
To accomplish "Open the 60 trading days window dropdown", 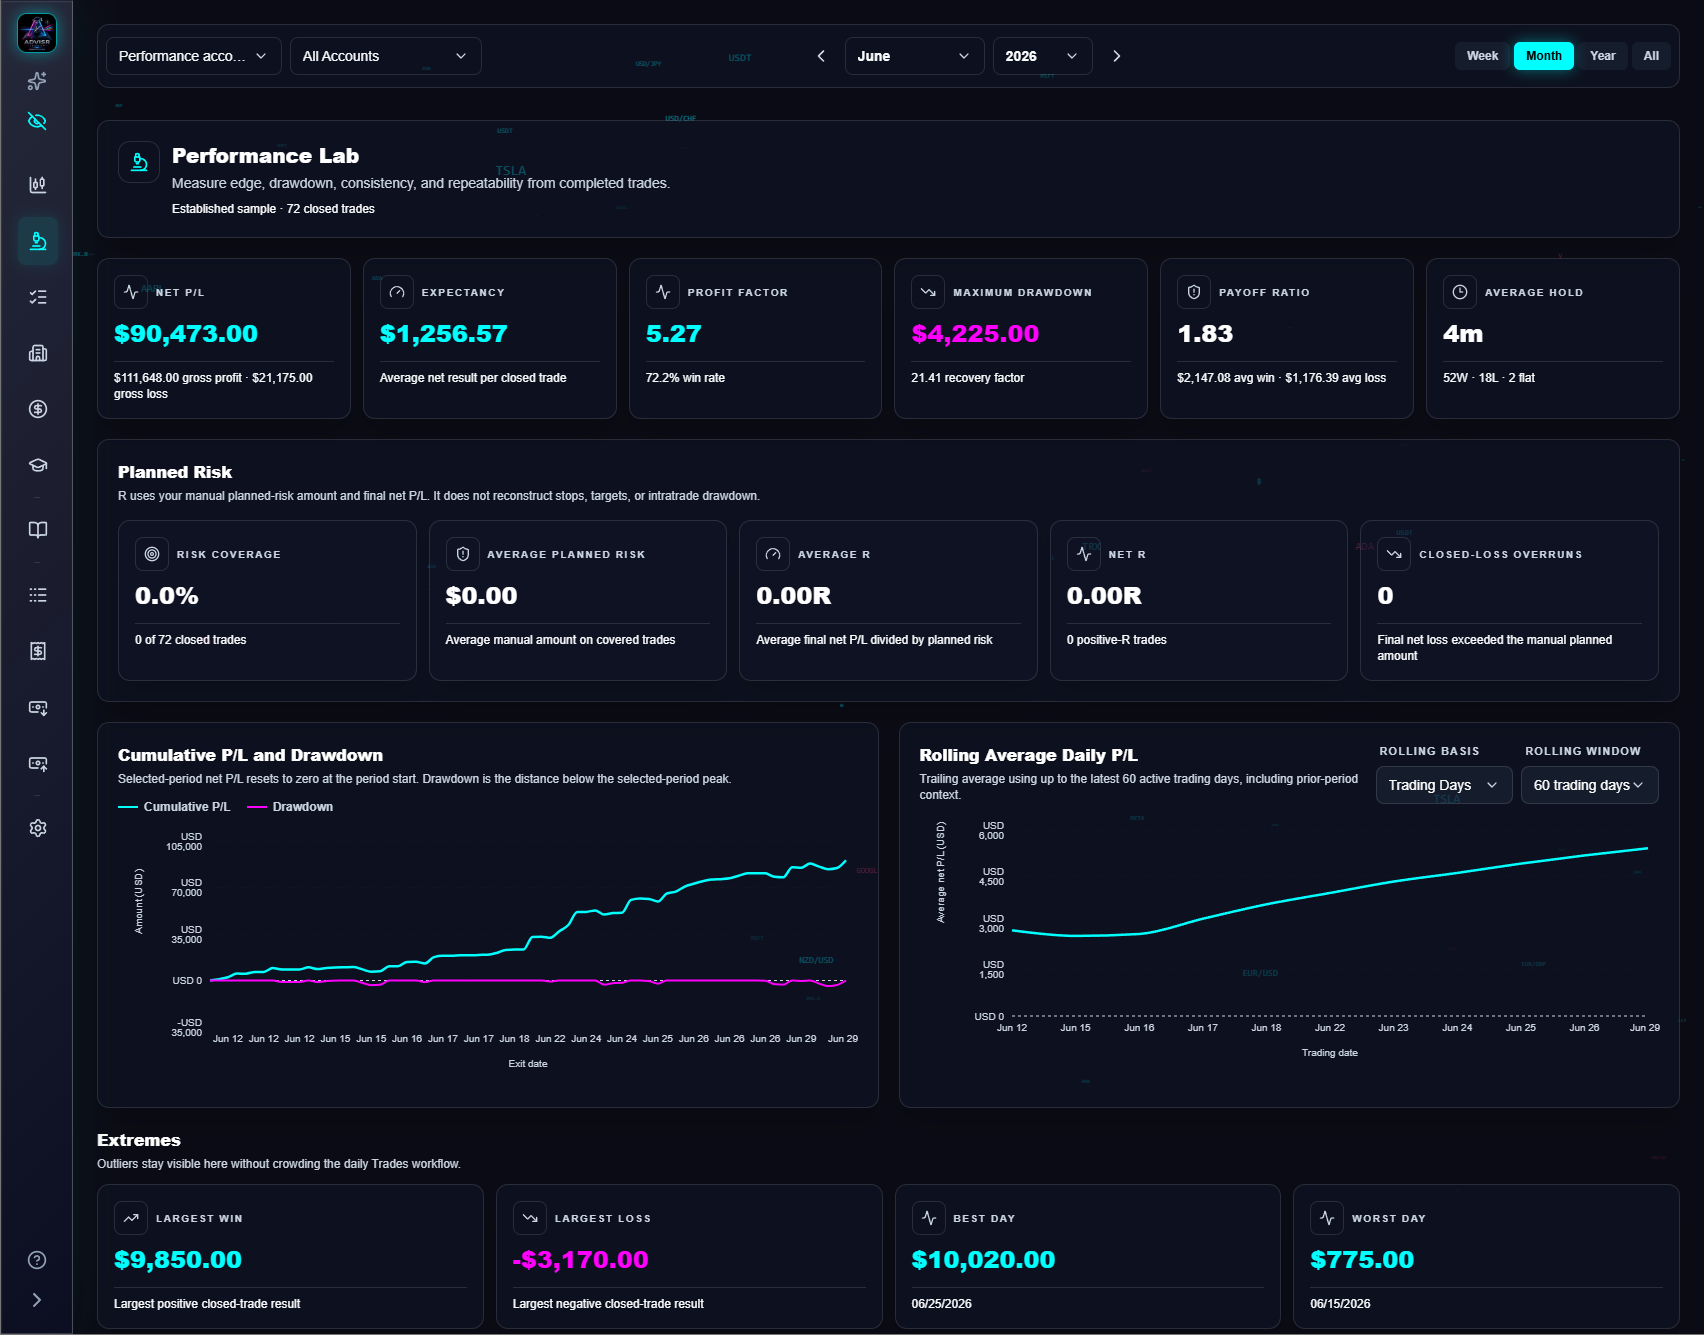I will (1590, 785).
